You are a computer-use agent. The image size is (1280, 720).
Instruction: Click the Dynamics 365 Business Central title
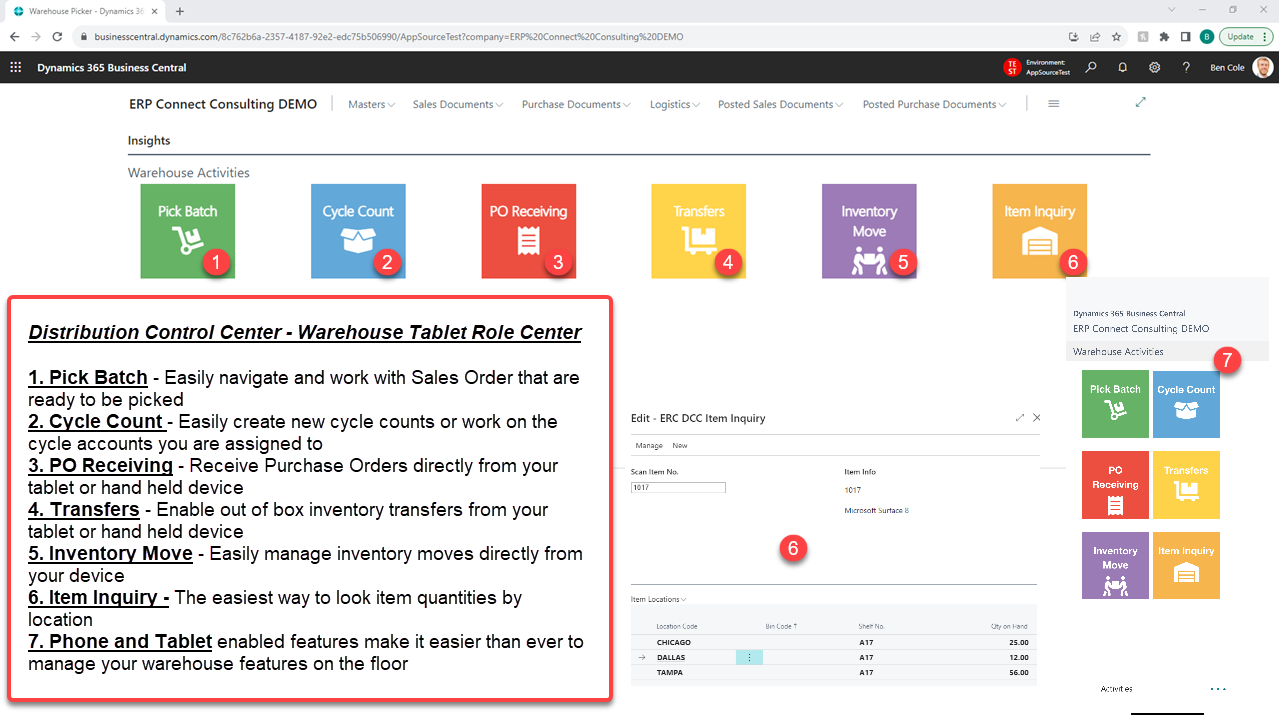click(111, 68)
